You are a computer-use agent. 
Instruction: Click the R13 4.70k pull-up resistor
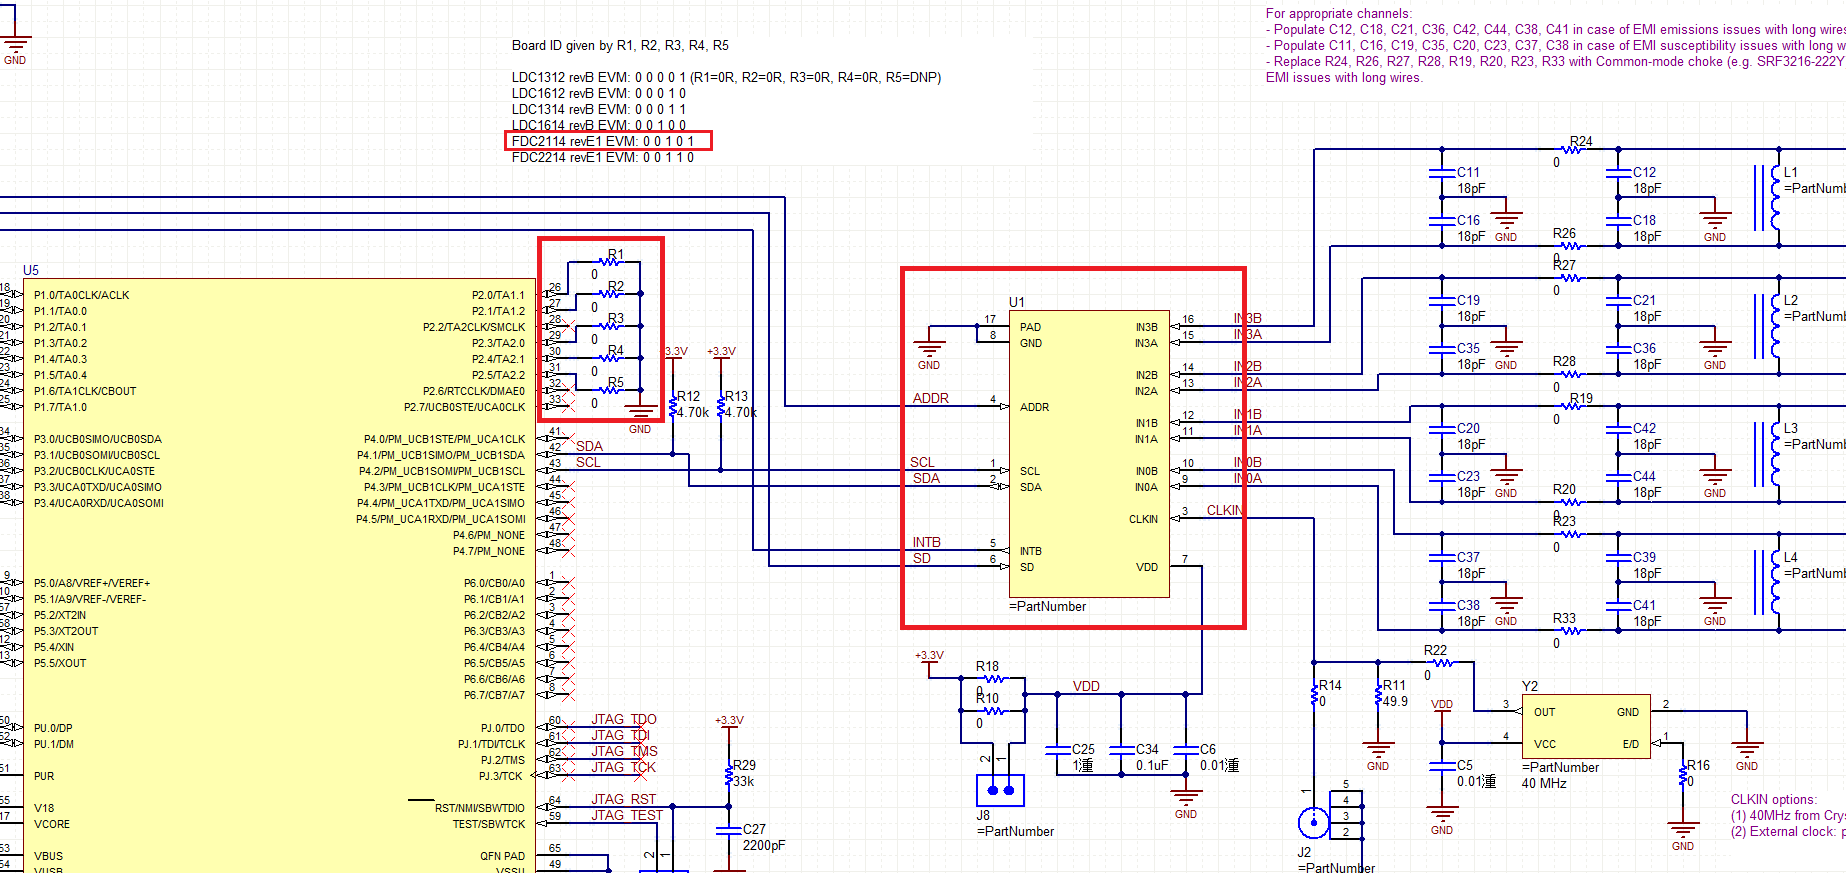coord(721,405)
